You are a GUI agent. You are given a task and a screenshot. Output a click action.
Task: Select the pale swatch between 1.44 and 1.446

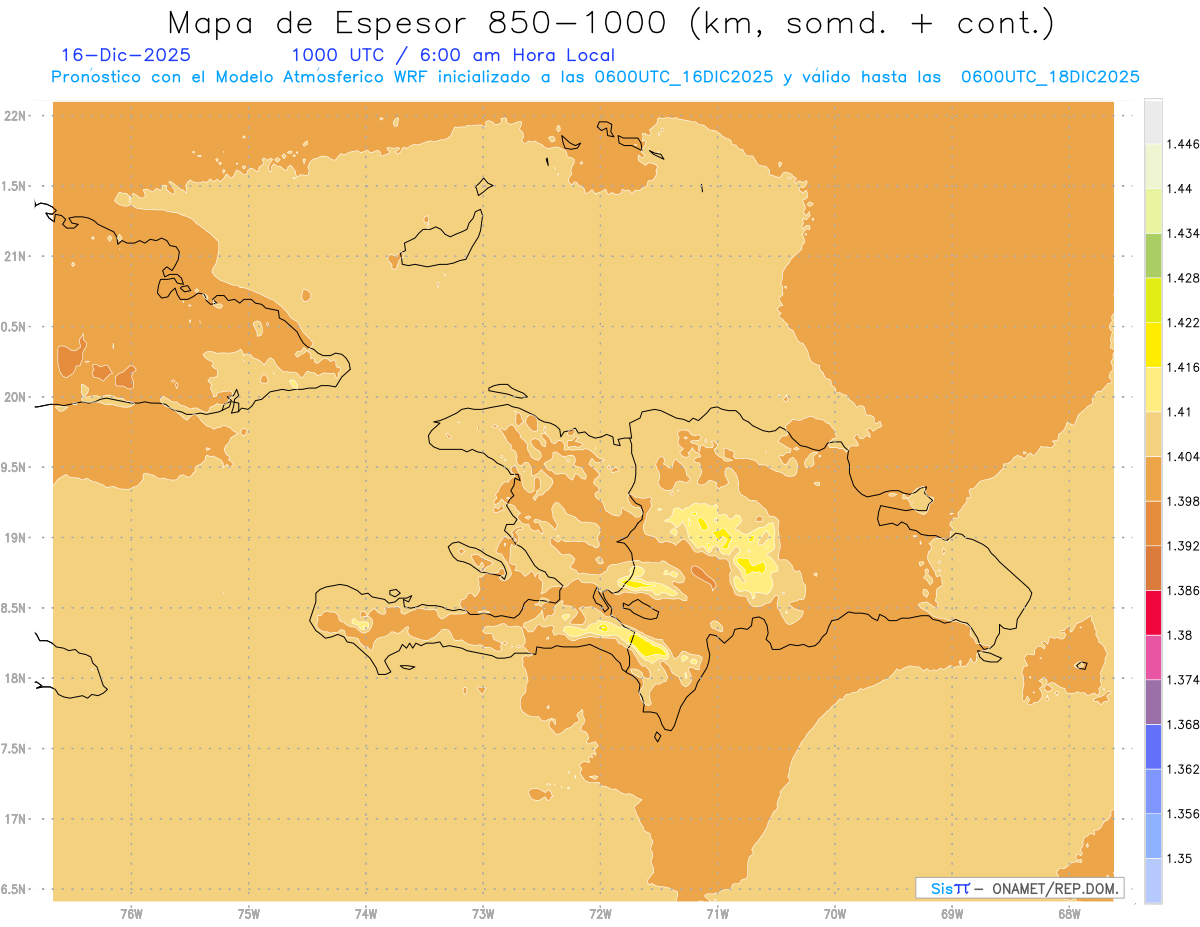pyautogui.click(x=1153, y=165)
